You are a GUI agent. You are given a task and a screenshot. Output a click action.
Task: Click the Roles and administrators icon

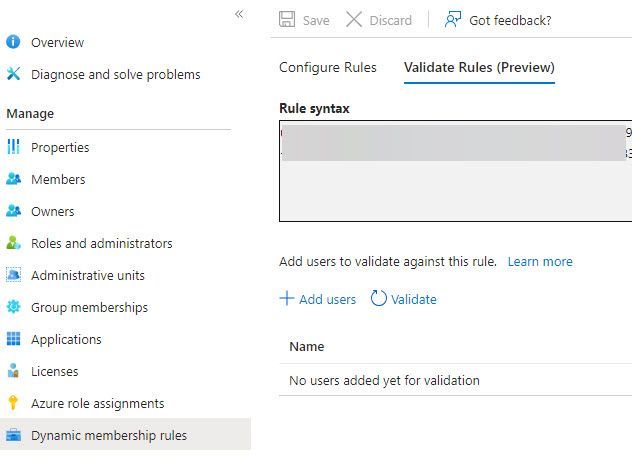click(14, 243)
